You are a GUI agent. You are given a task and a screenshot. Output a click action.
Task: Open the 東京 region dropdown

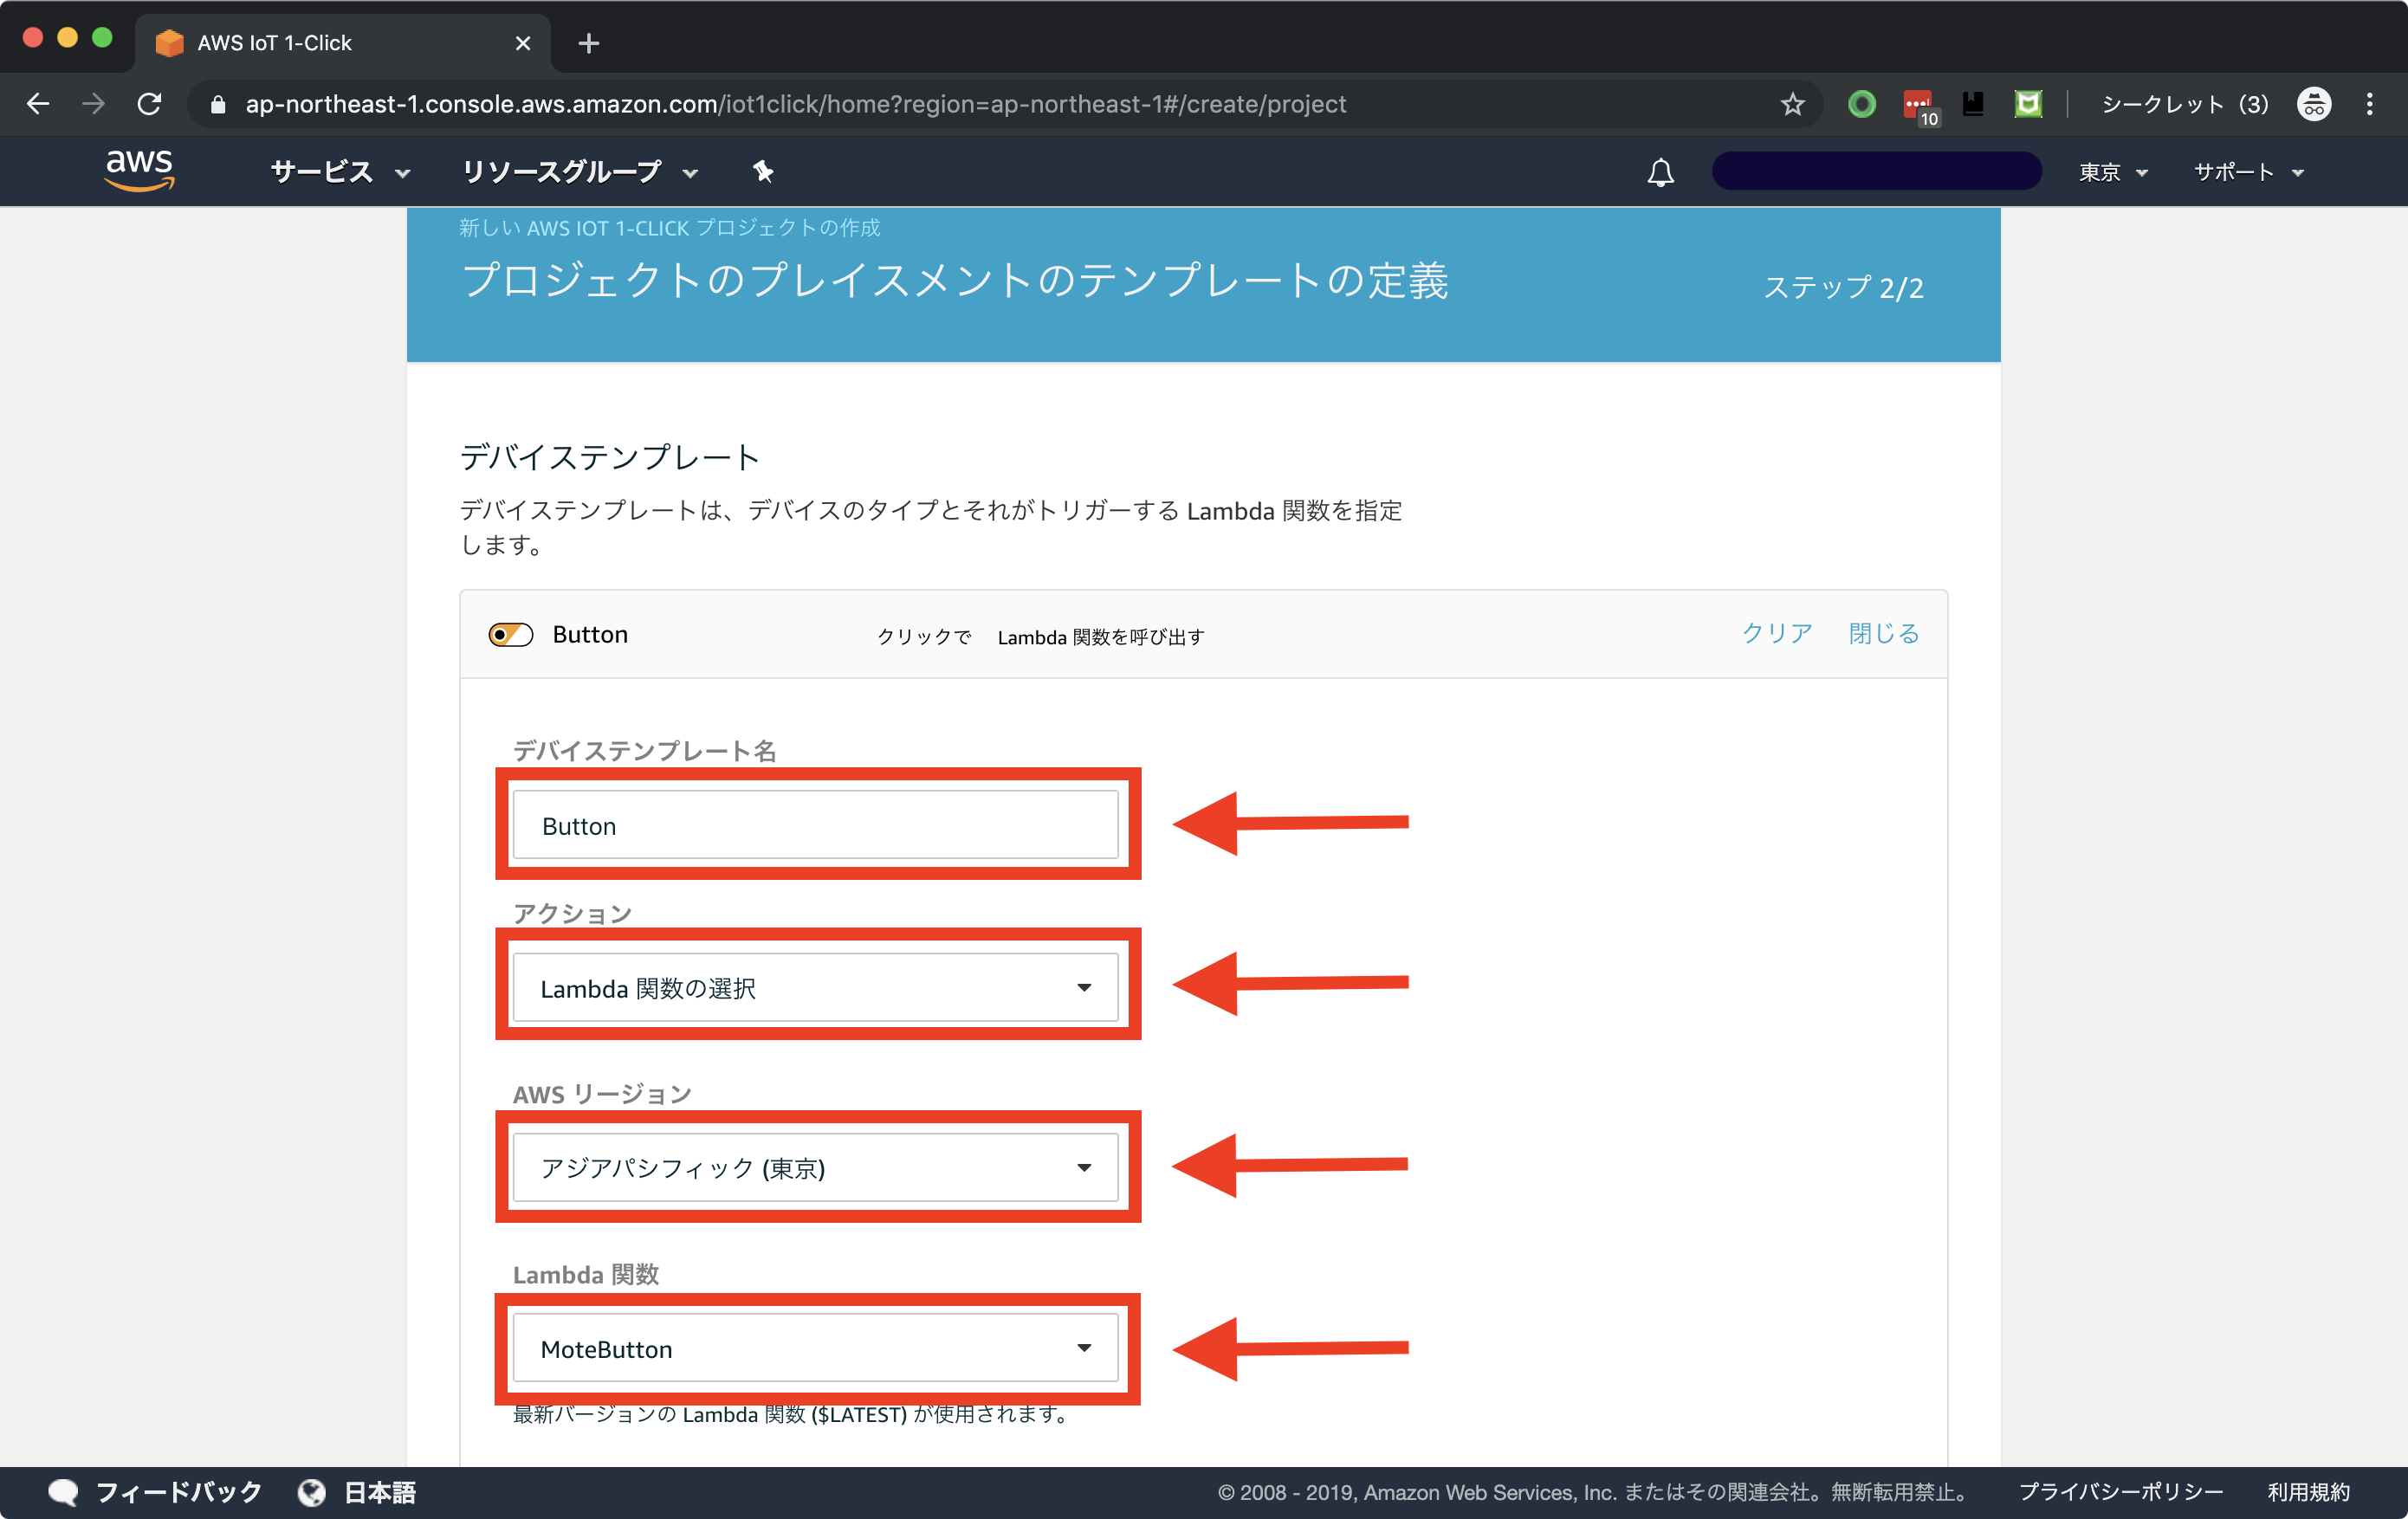(2113, 172)
